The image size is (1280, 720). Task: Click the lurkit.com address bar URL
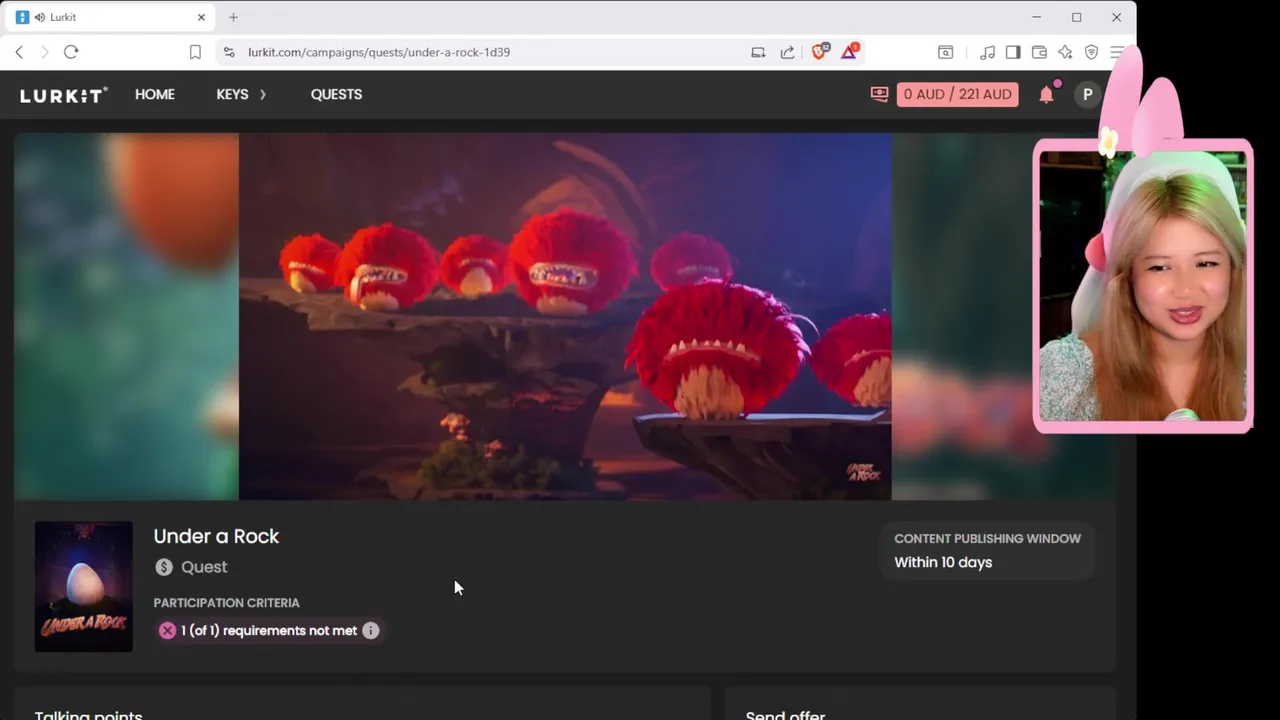point(379,52)
